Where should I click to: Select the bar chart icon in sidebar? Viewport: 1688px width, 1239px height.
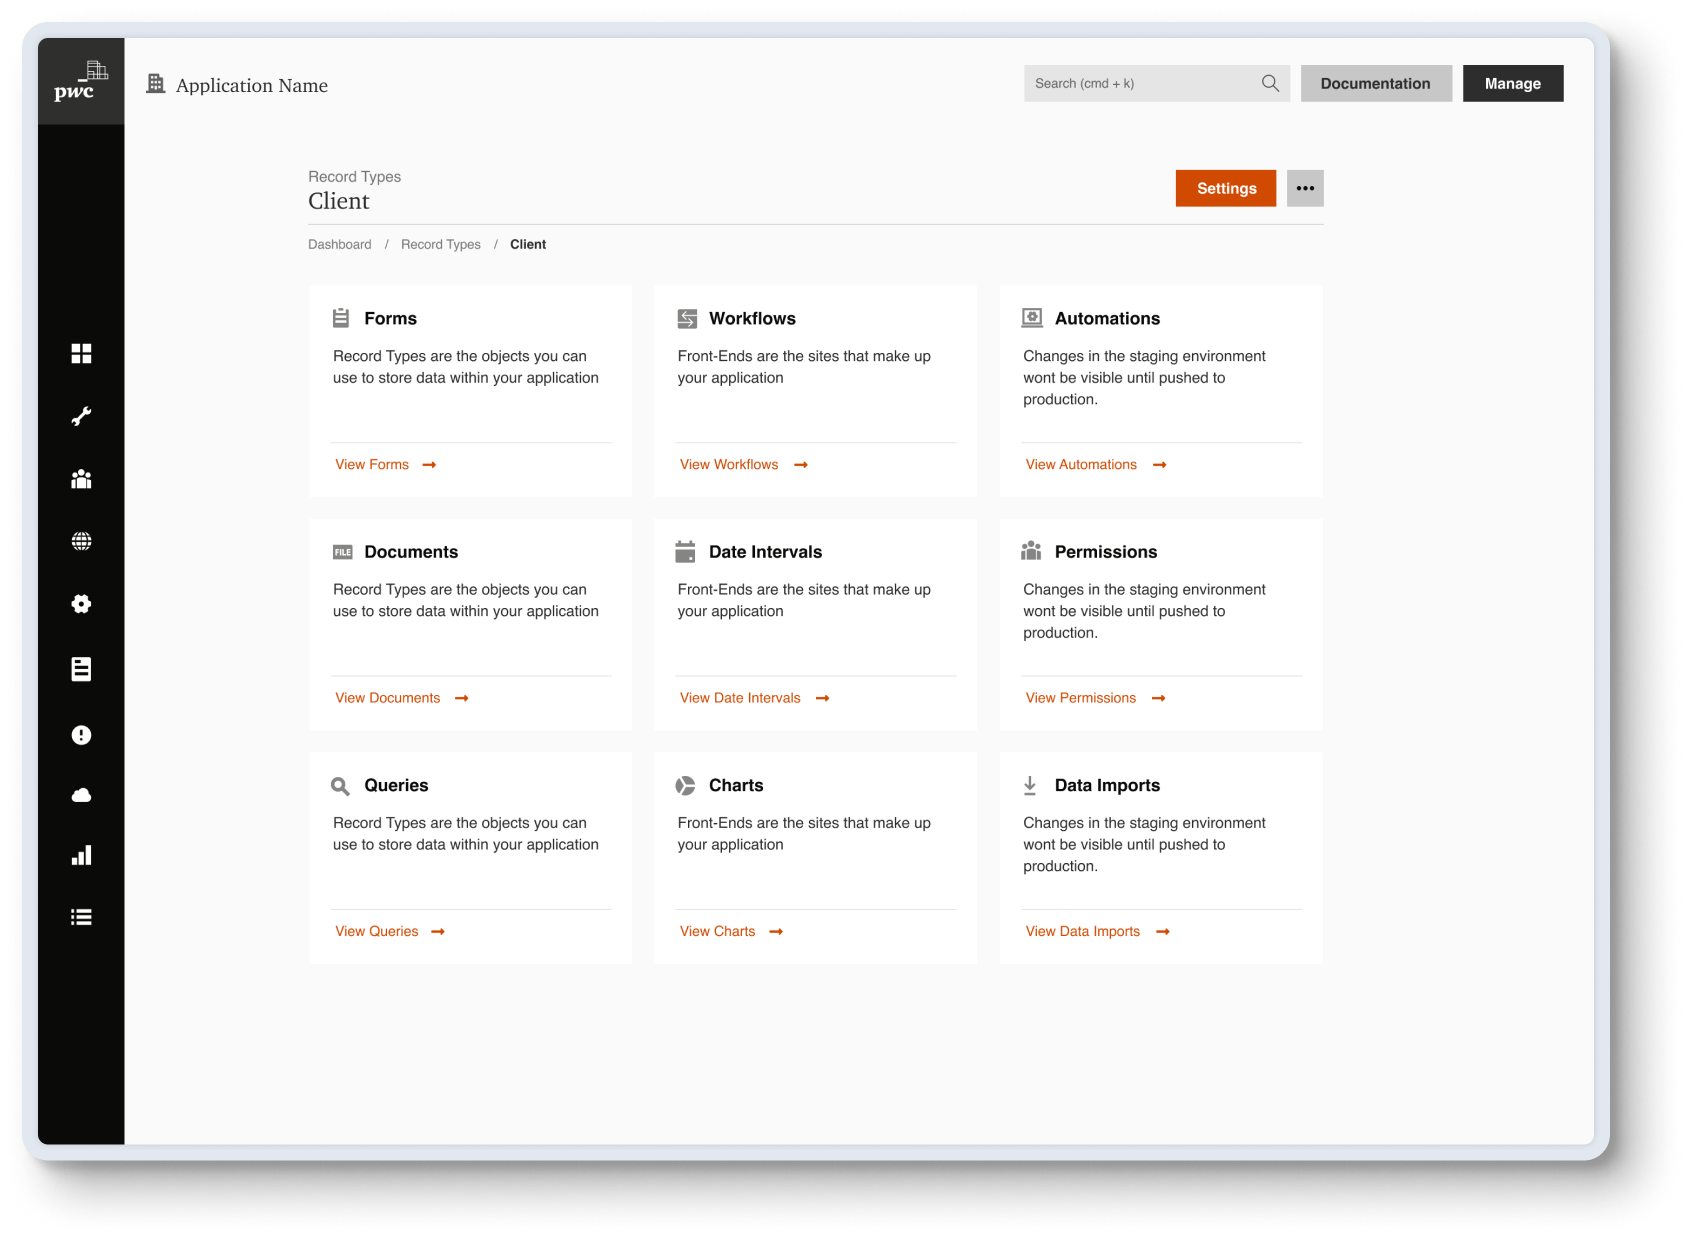[81, 855]
